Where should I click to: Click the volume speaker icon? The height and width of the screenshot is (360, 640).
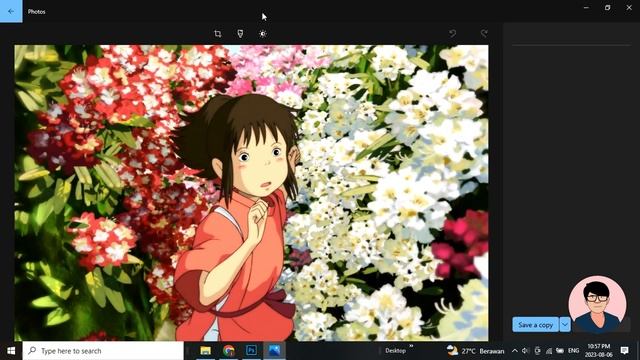pyautogui.click(x=525, y=351)
